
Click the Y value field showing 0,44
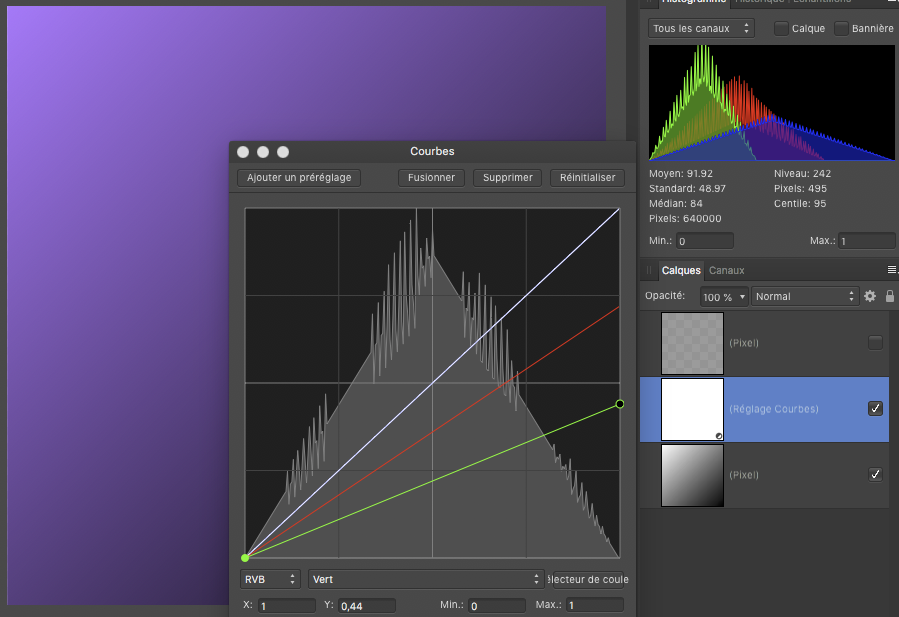pos(367,606)
